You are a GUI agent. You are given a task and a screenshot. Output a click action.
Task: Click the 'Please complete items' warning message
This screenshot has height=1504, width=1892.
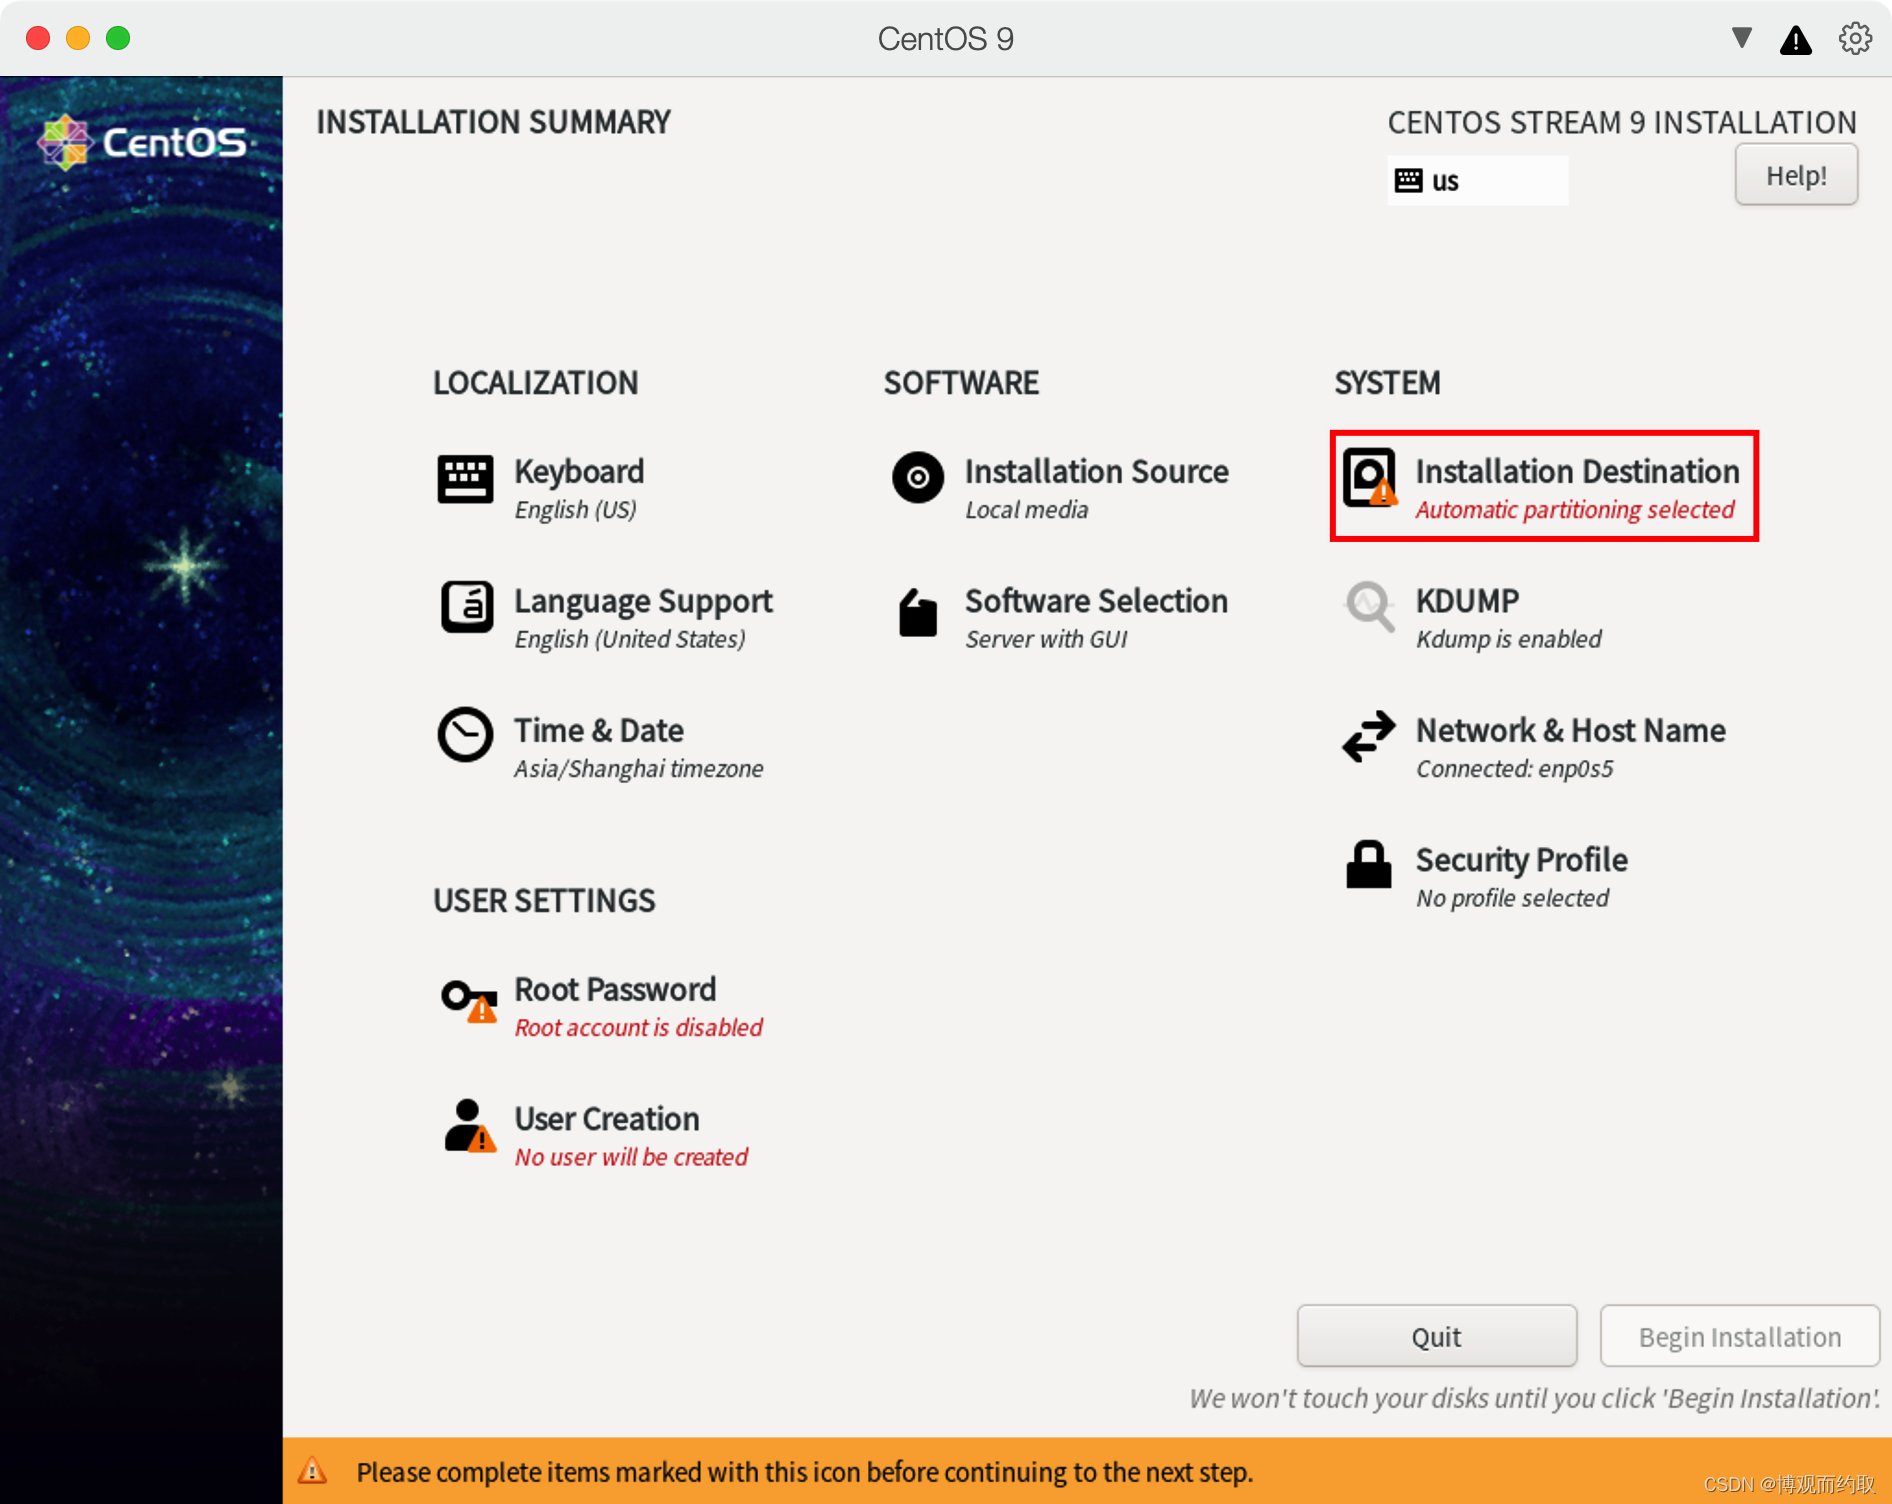click(x=804, y=1472)
